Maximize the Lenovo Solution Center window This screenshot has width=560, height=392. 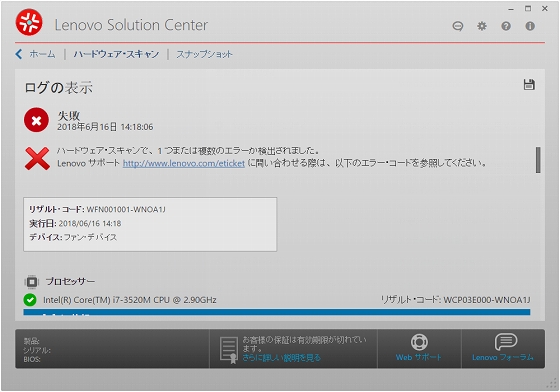(528, 9)
